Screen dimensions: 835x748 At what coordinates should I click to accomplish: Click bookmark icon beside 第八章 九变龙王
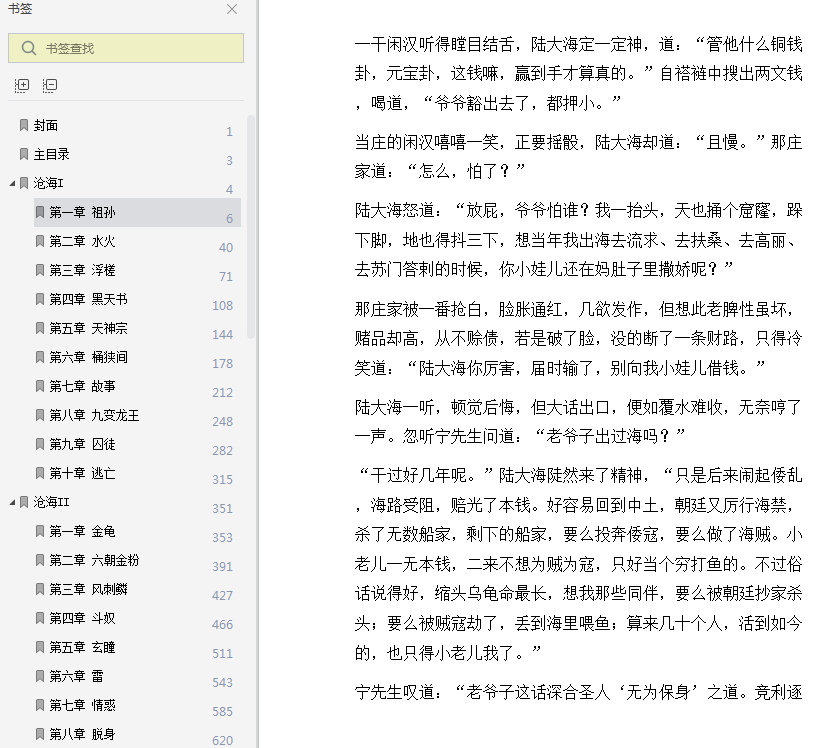(40, 415)
